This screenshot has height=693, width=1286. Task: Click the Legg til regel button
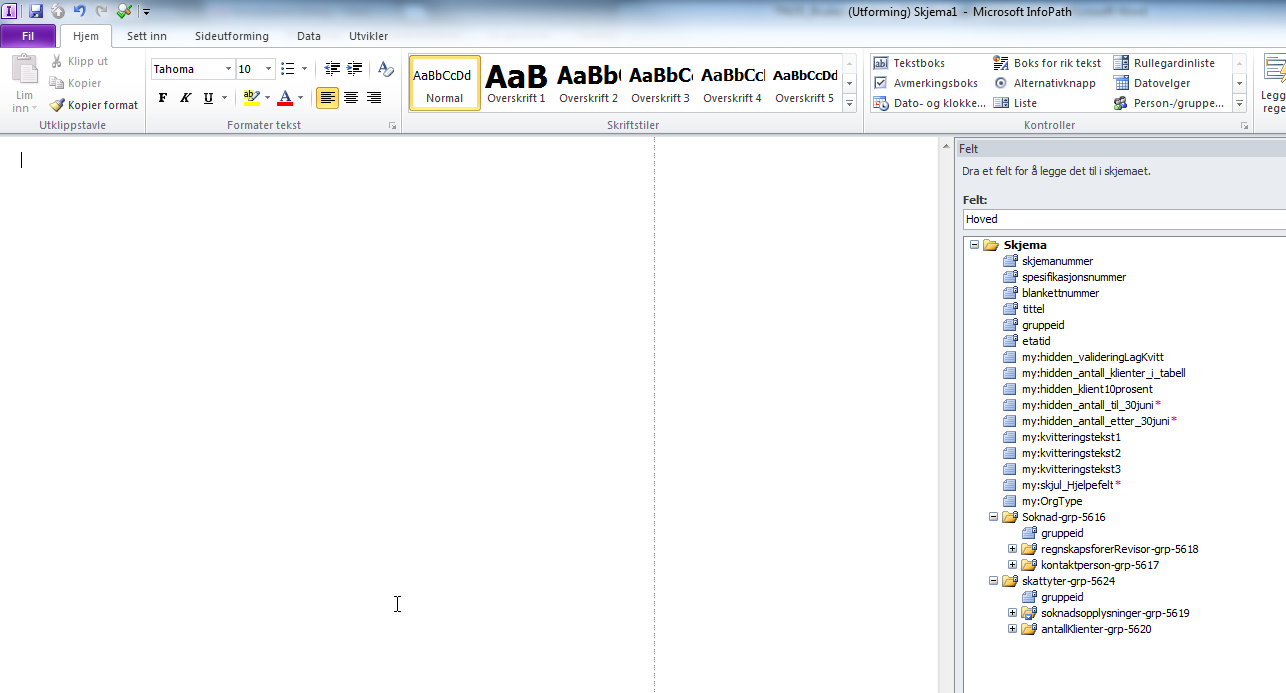tap(1273, 82)
